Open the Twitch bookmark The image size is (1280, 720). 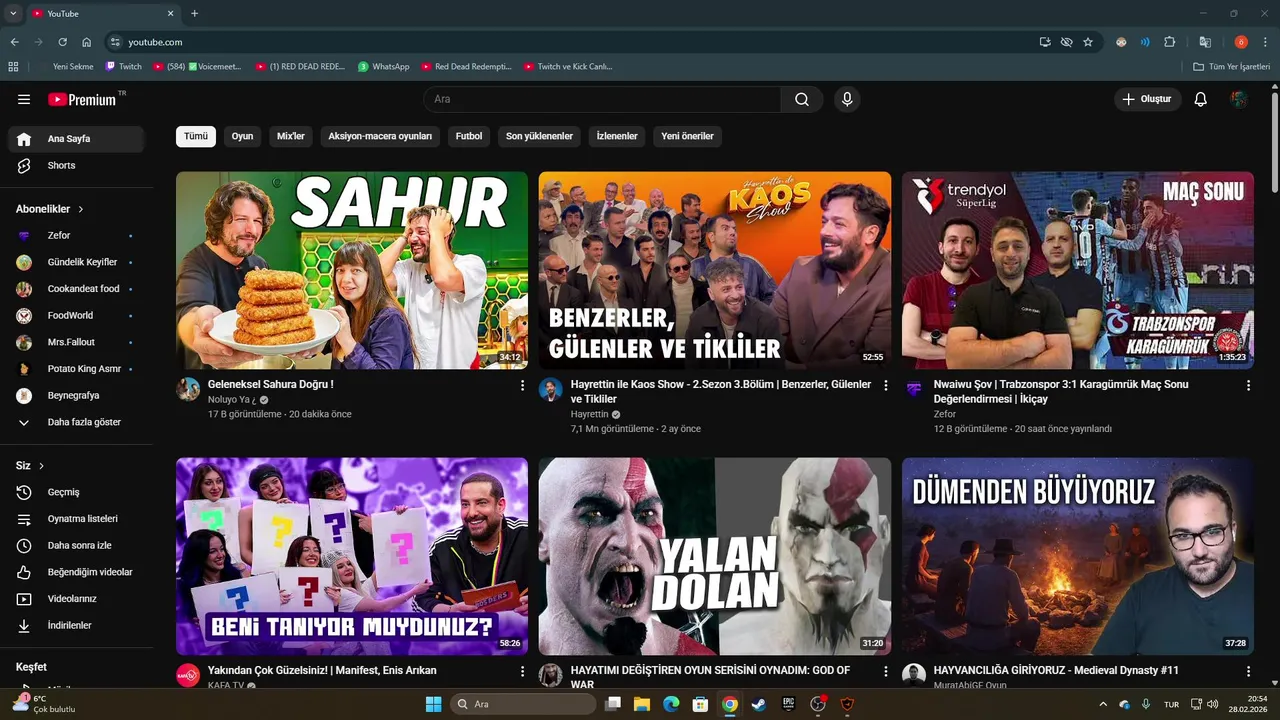point(124,66)
